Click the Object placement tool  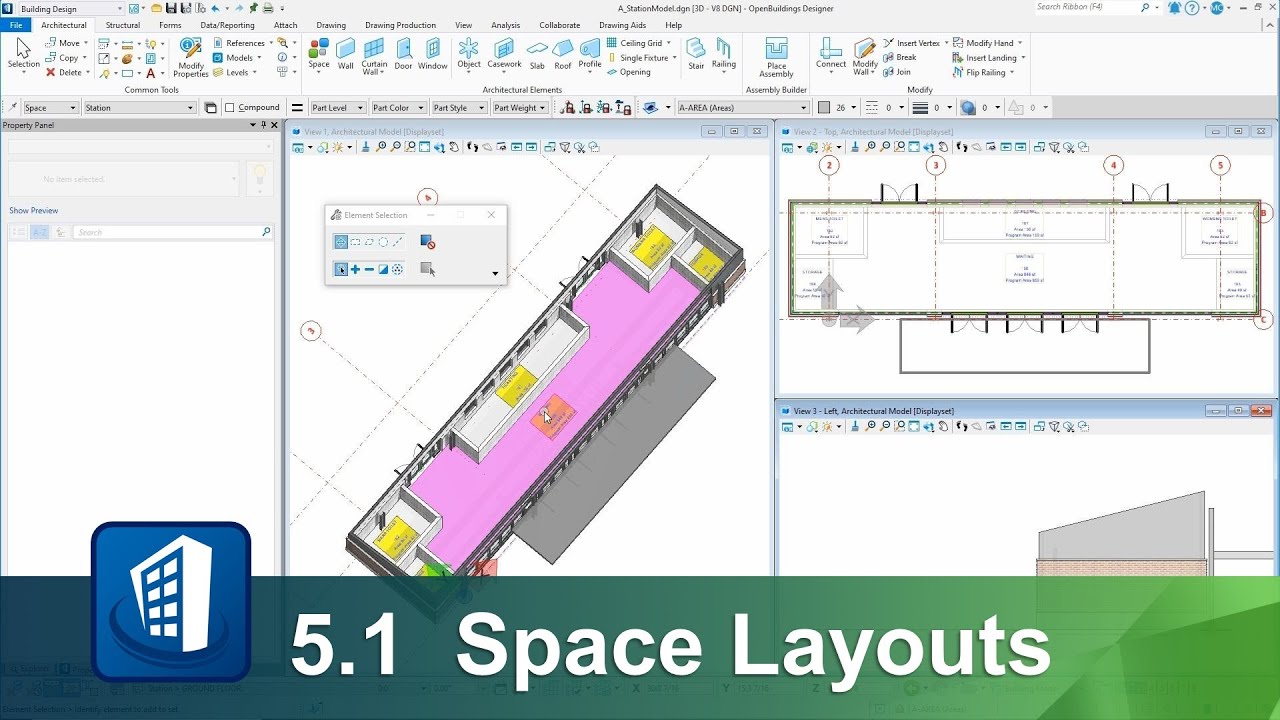(468, 54)
